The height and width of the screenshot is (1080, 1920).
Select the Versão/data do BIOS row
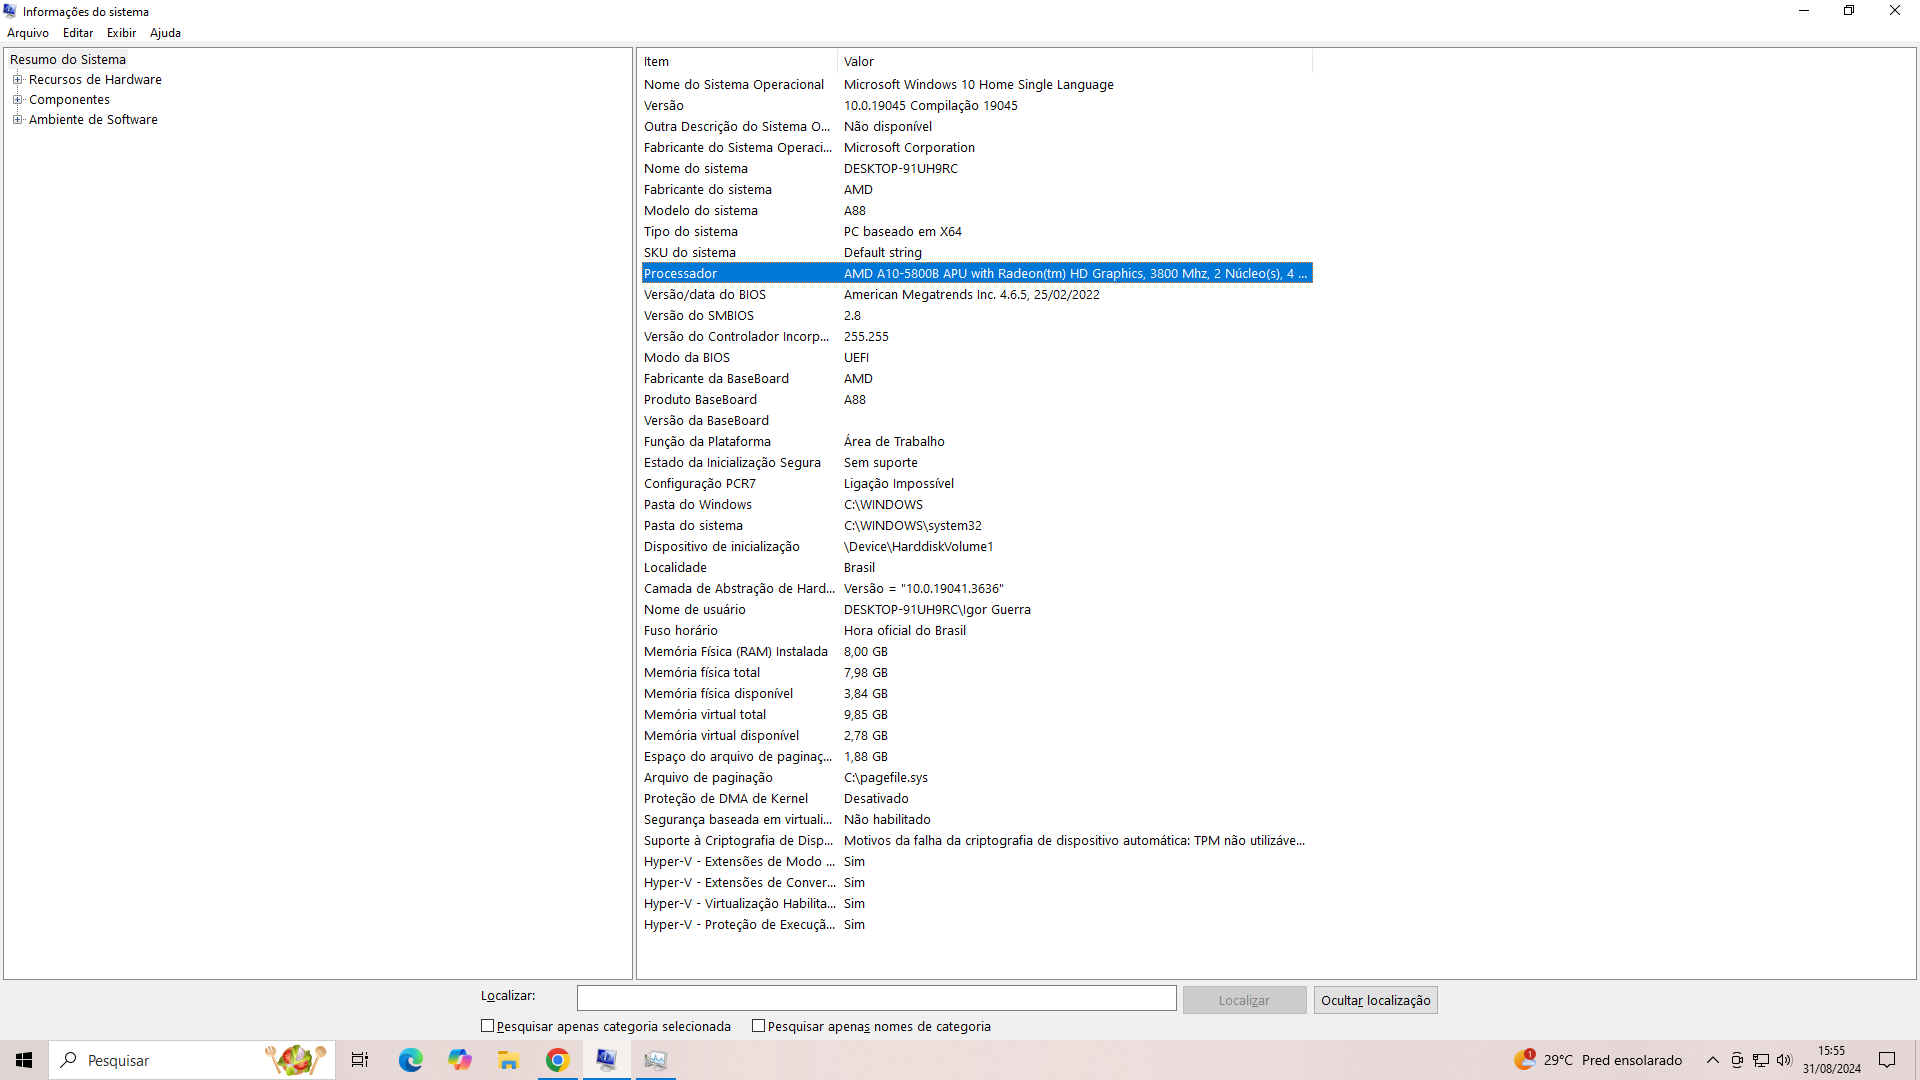tap(976, 295)
